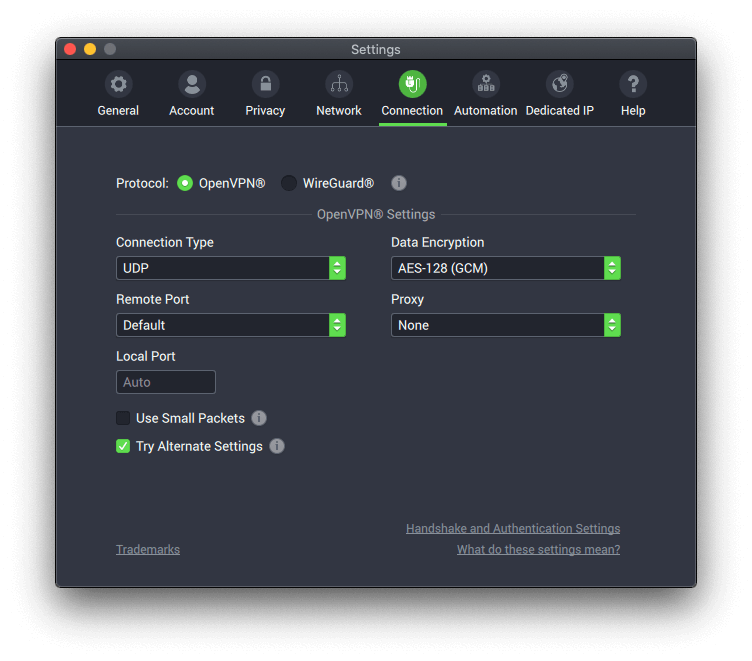
Task: Open the Help question mark icon
Action: tap(633, 84)
